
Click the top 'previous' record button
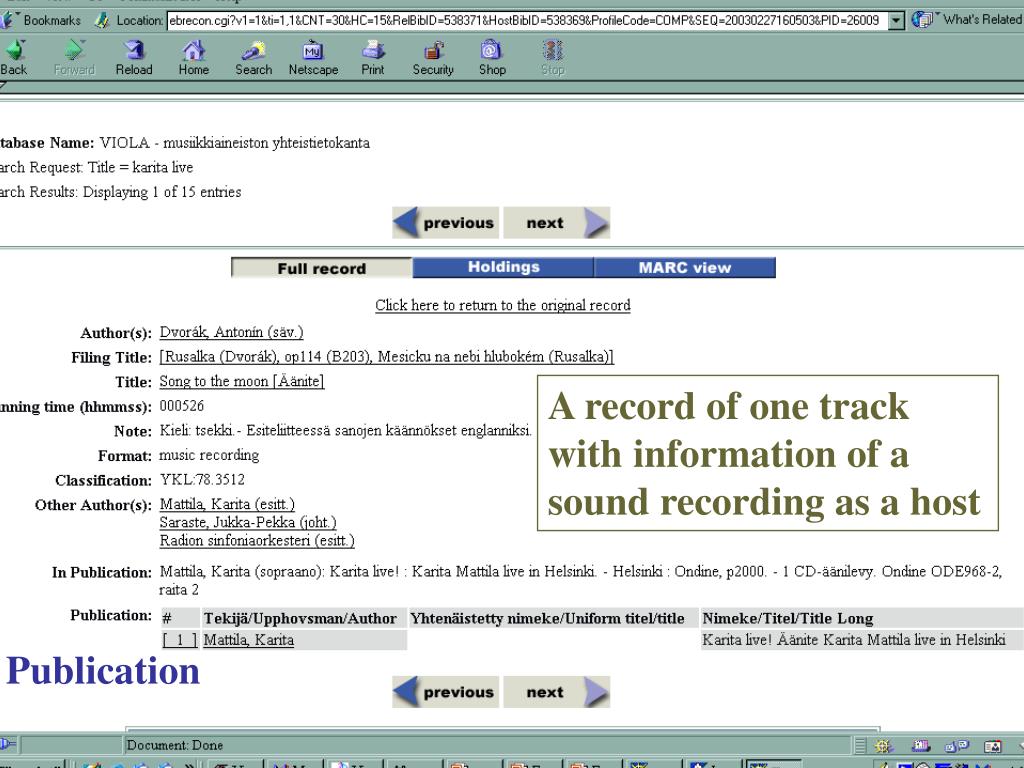click(445, 223)
